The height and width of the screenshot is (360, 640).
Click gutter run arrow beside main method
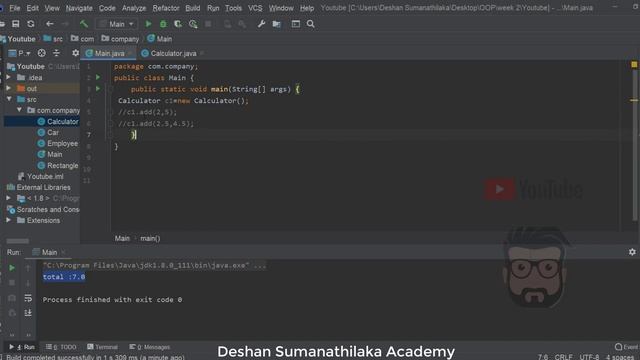(98, 89)
